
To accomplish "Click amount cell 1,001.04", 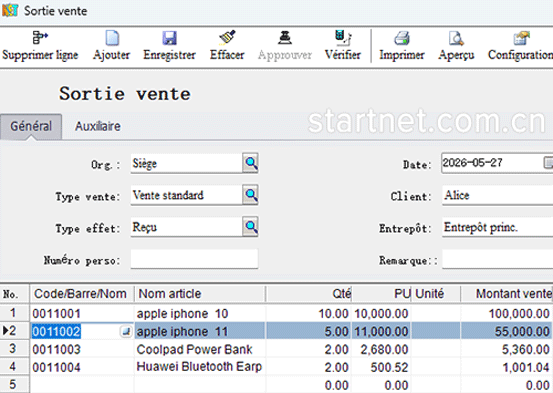I will pyautogui.click(x=507, y=367).
